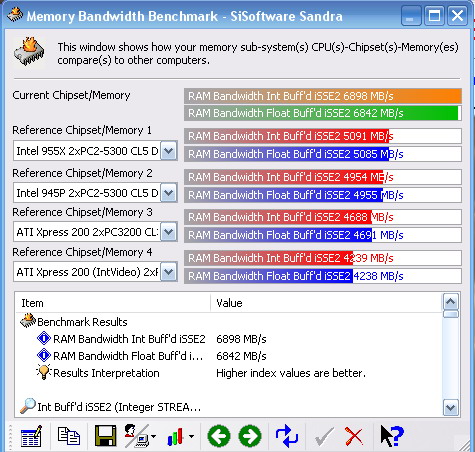Open the Intel 945P reference chipset dropdown
This screenshot has height=452, width=475.
tap(168, 193)
